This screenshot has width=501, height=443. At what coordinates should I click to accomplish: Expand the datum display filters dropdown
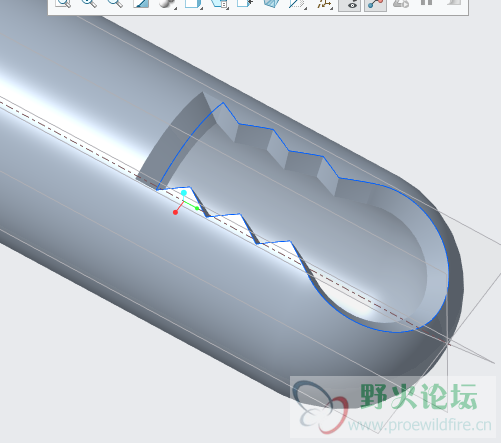pos(297,3)
